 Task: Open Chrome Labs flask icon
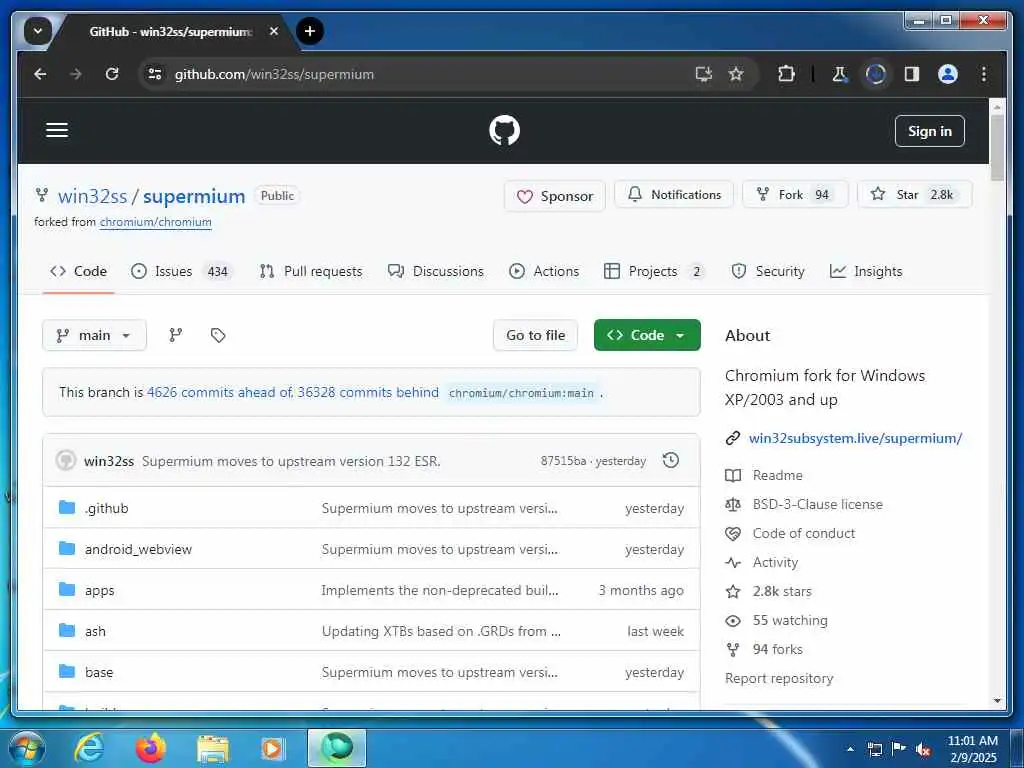[839, 74]
